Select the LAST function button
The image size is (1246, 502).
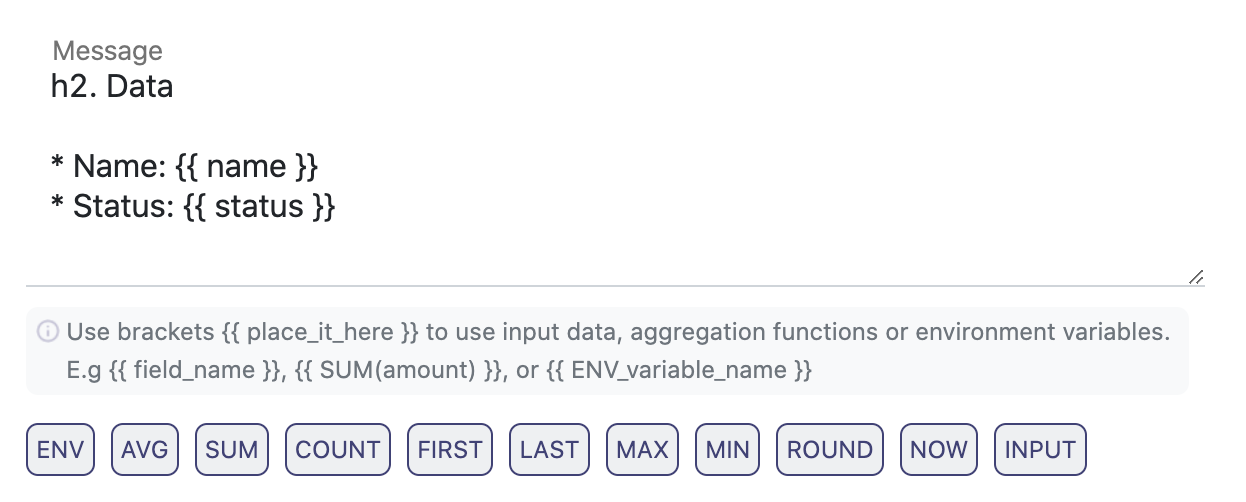(549, 450)
